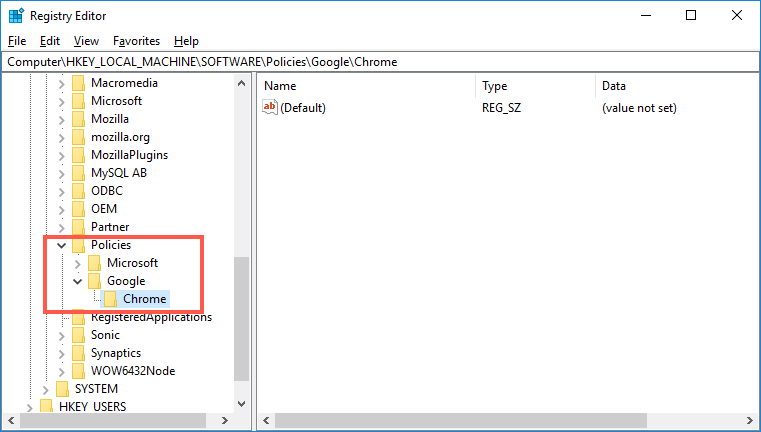
Task: Click the SYSTEM folder icon
Action: coord(63,389)
